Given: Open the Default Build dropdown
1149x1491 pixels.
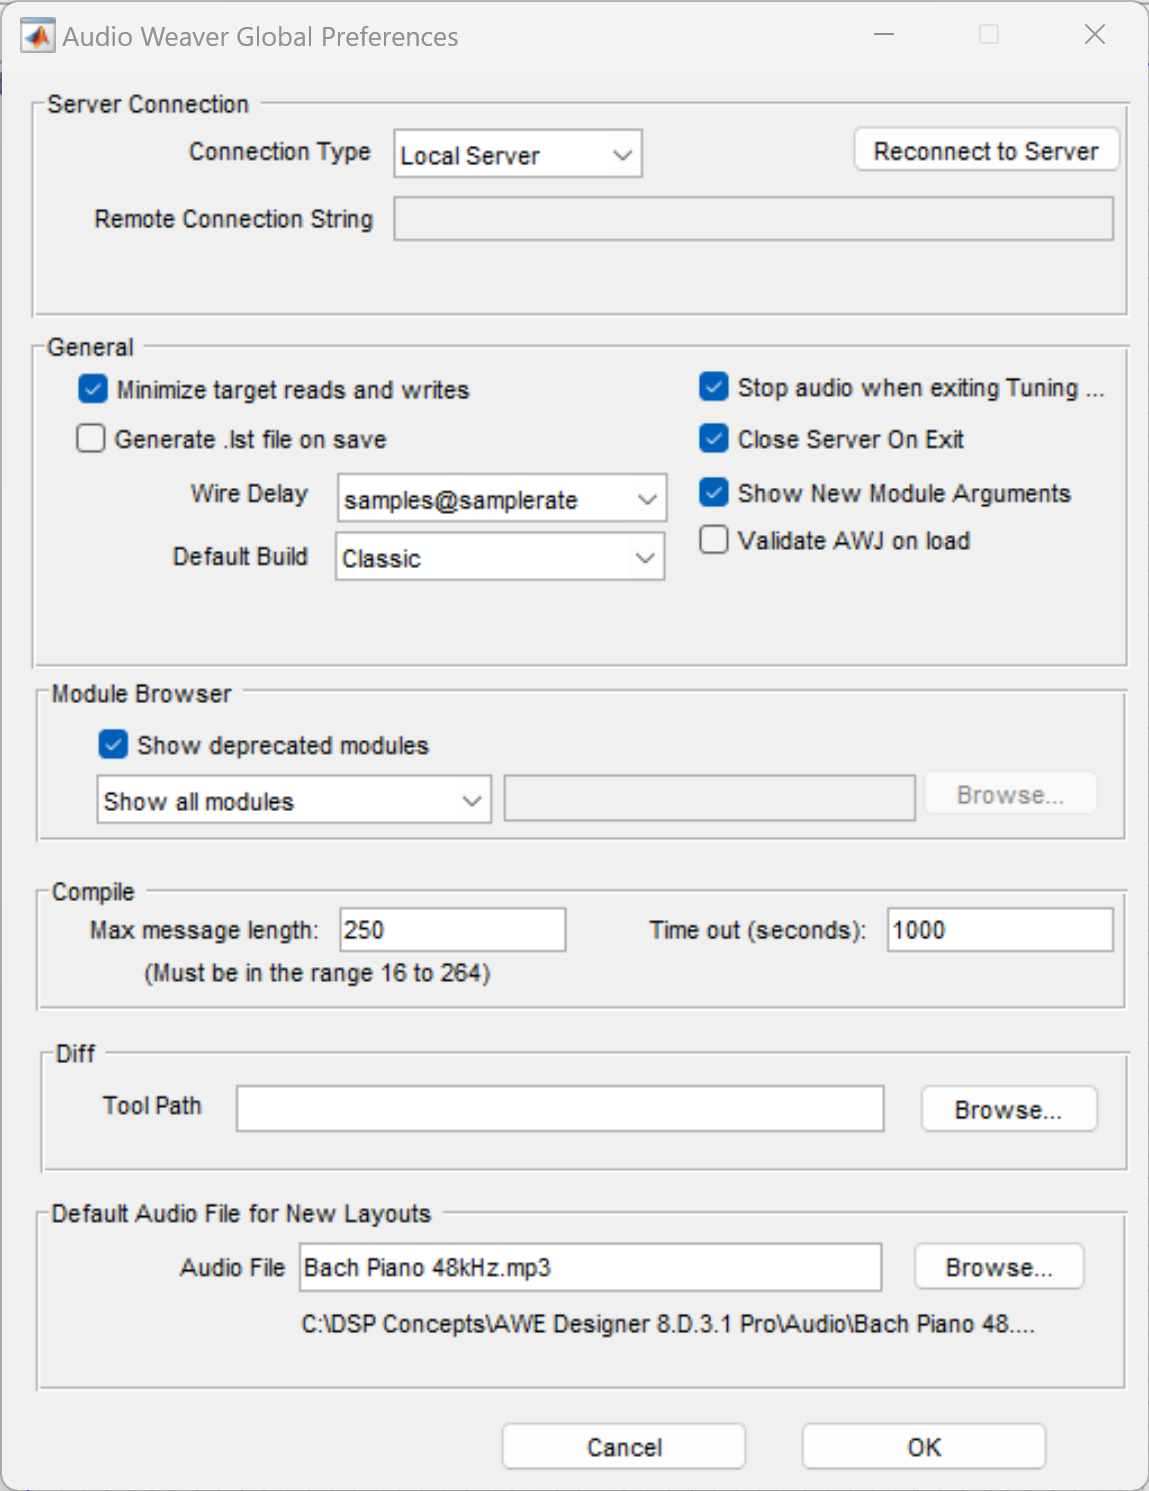Looking at the screenshot, I should click(x=500, y=558).
